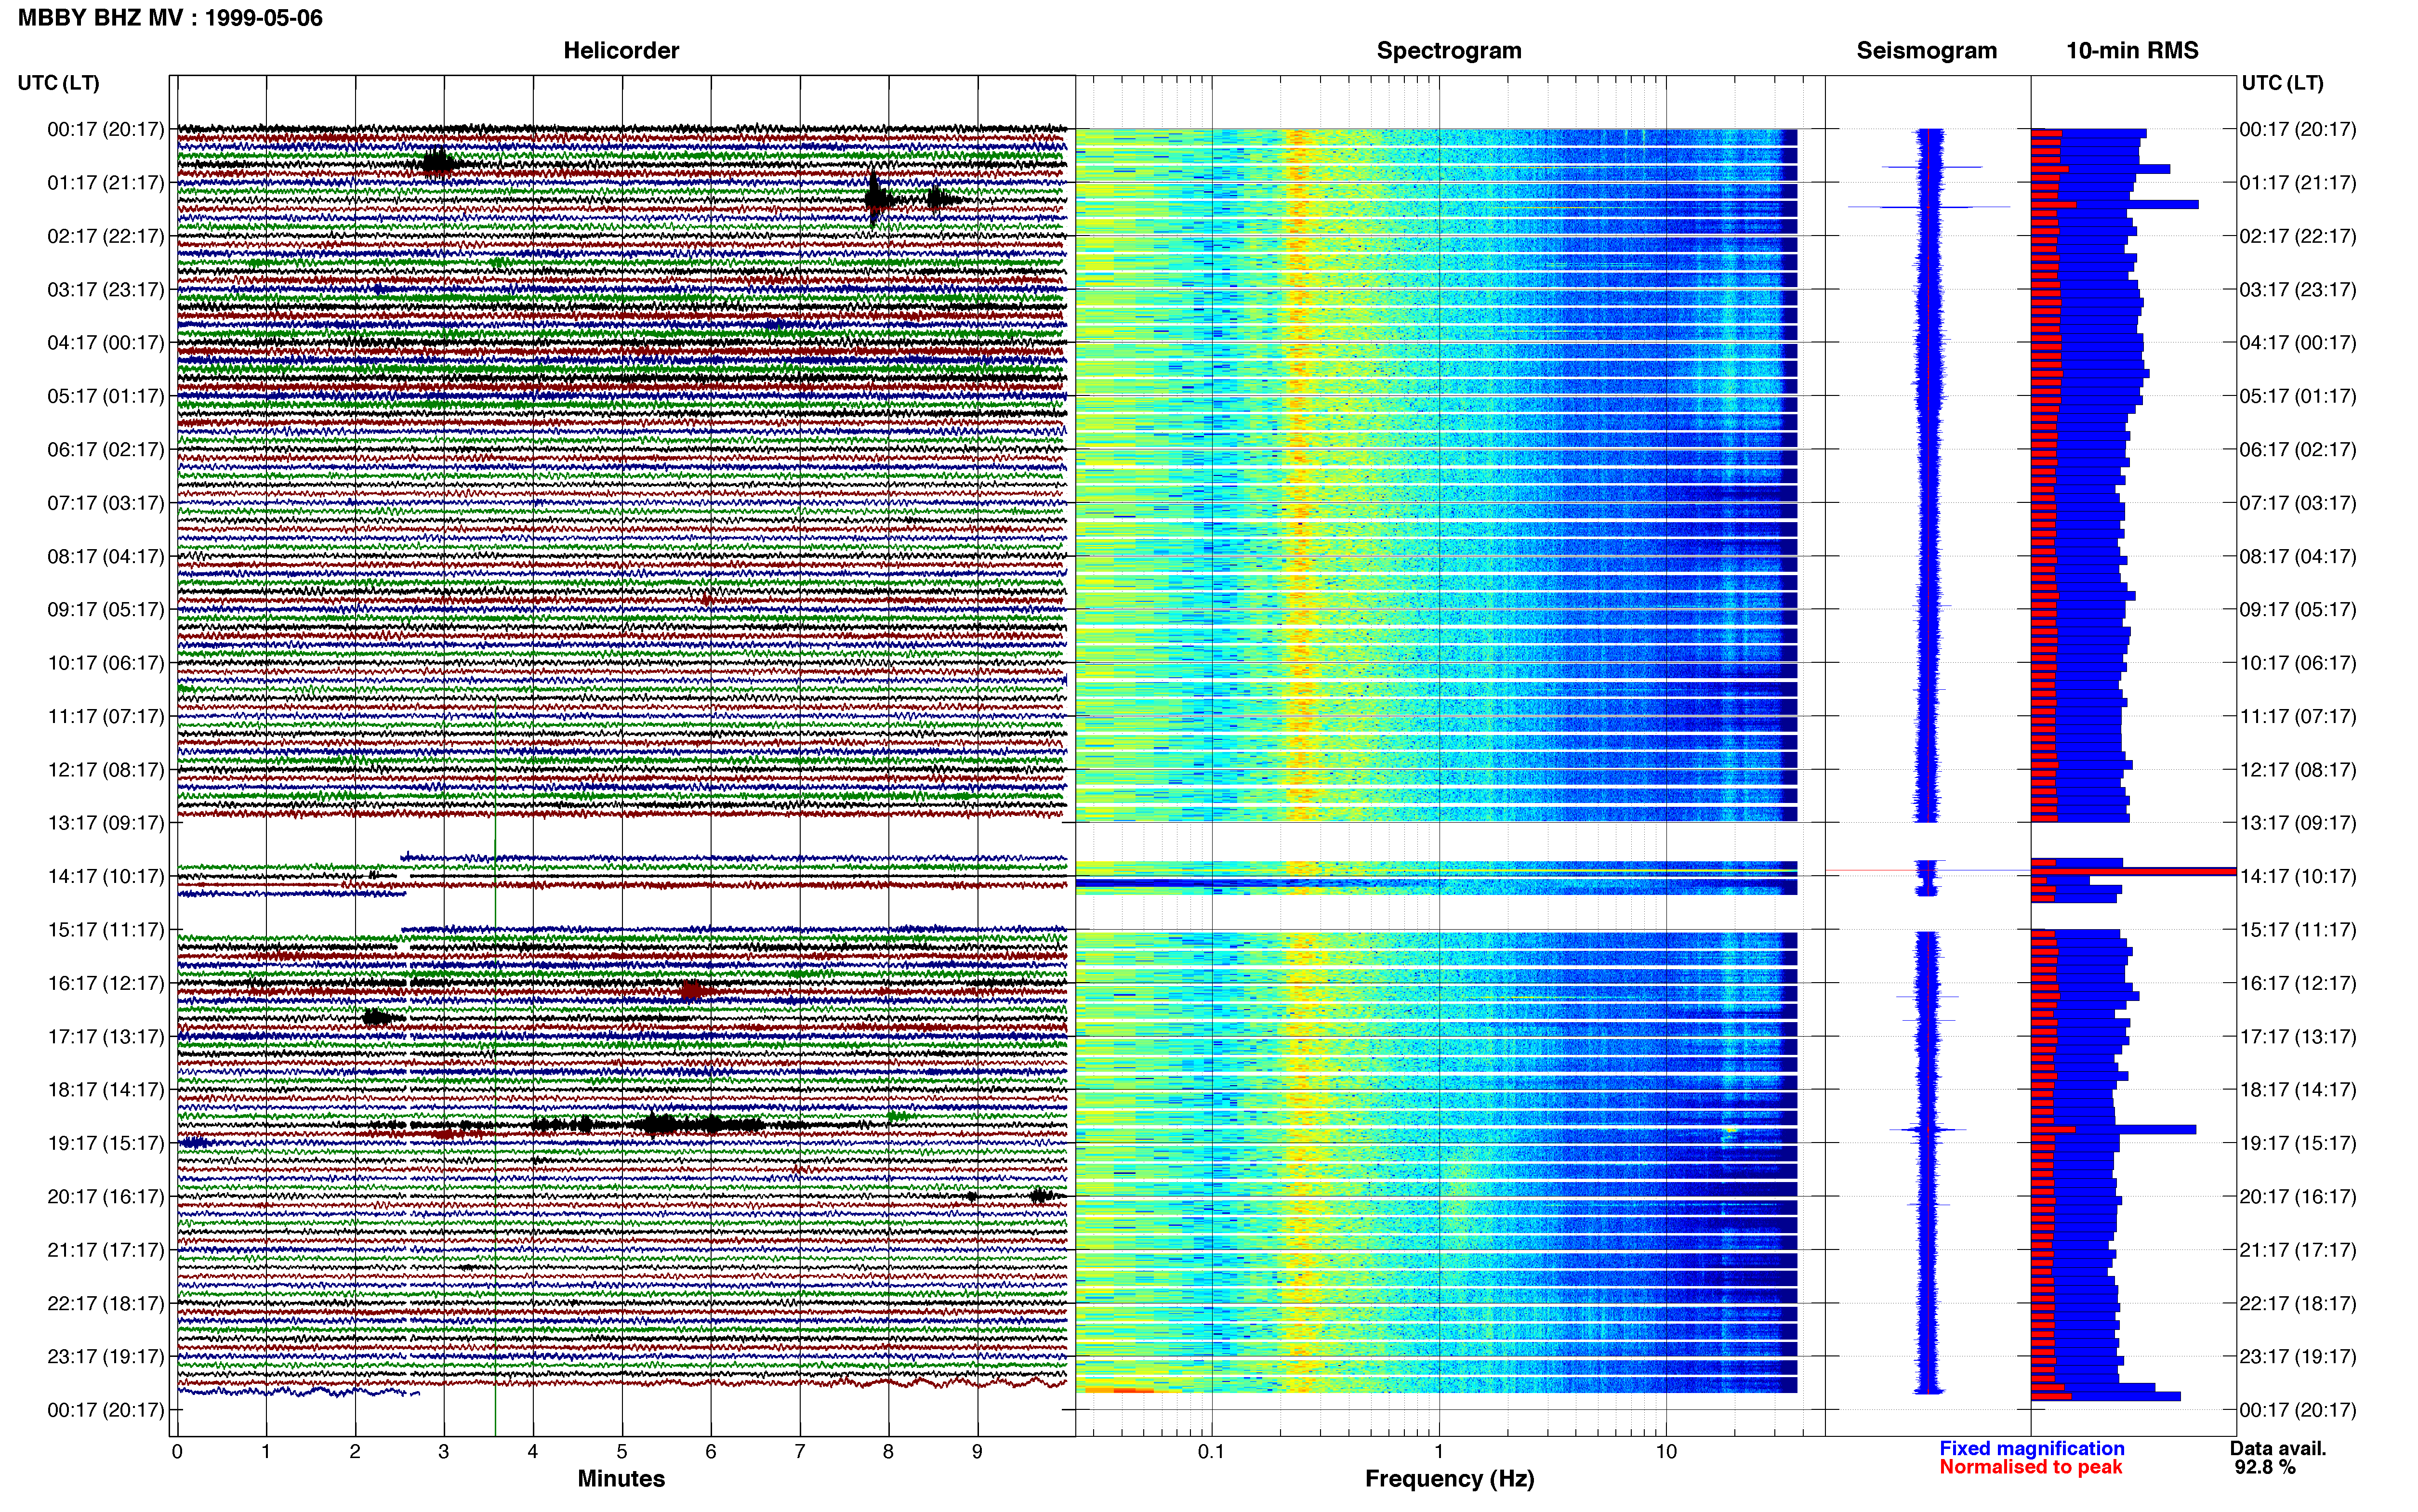2418x1512 pixels.
Task: Click left time label '01:17 (21:17)'
Action: coord(106,183)
